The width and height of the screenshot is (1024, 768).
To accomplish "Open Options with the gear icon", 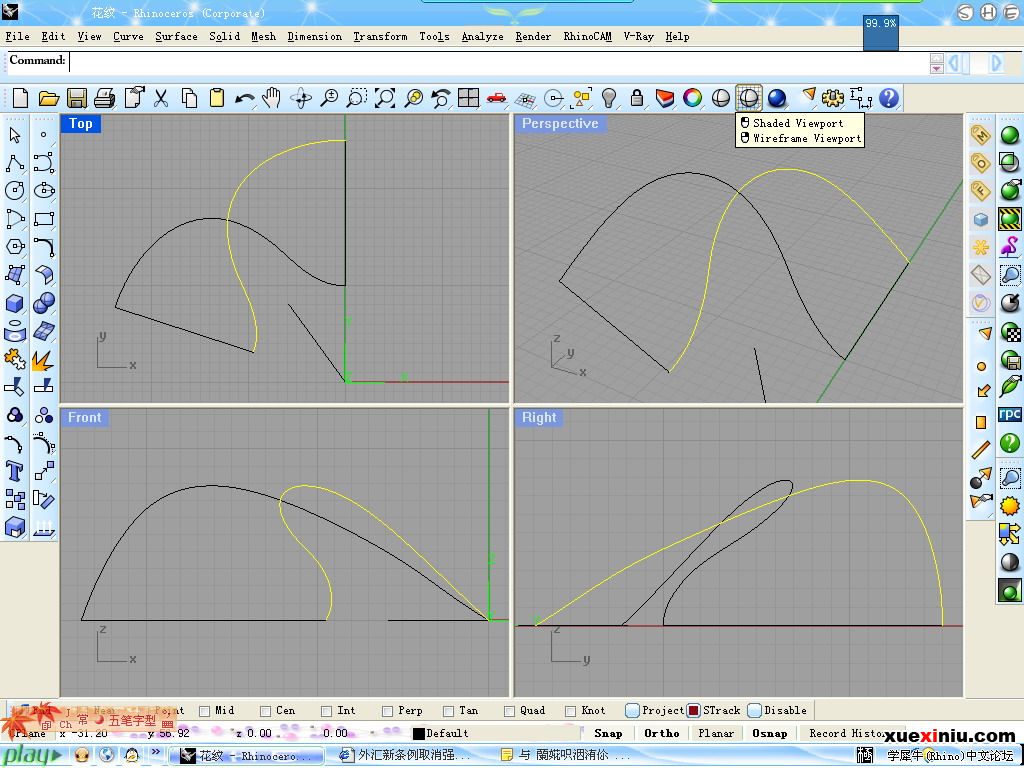I will pyautogui.click(x=833, y=98).
